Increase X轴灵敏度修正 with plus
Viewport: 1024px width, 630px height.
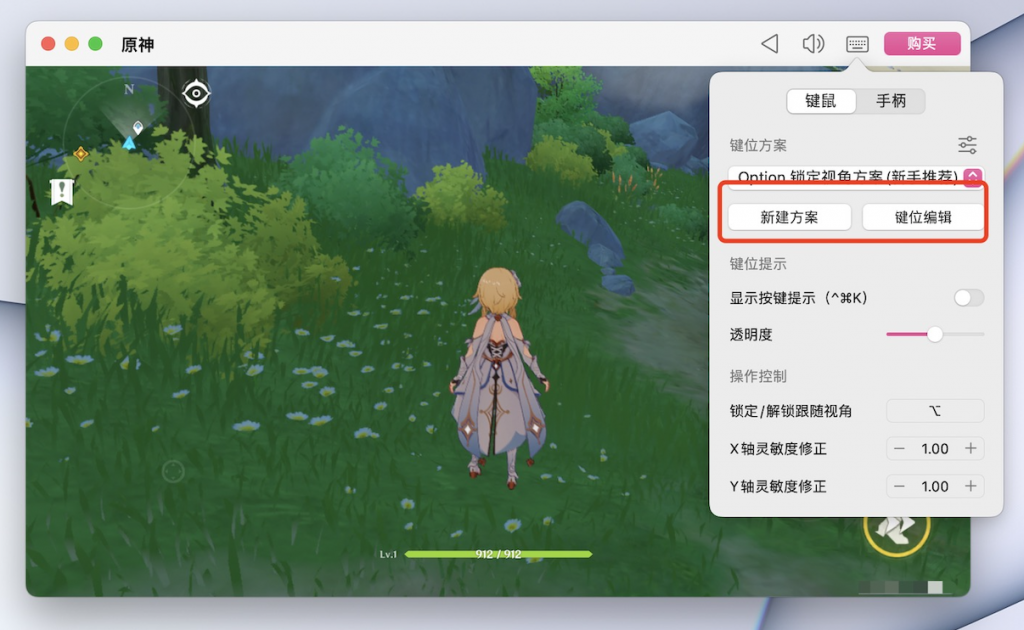pos(970,449)
